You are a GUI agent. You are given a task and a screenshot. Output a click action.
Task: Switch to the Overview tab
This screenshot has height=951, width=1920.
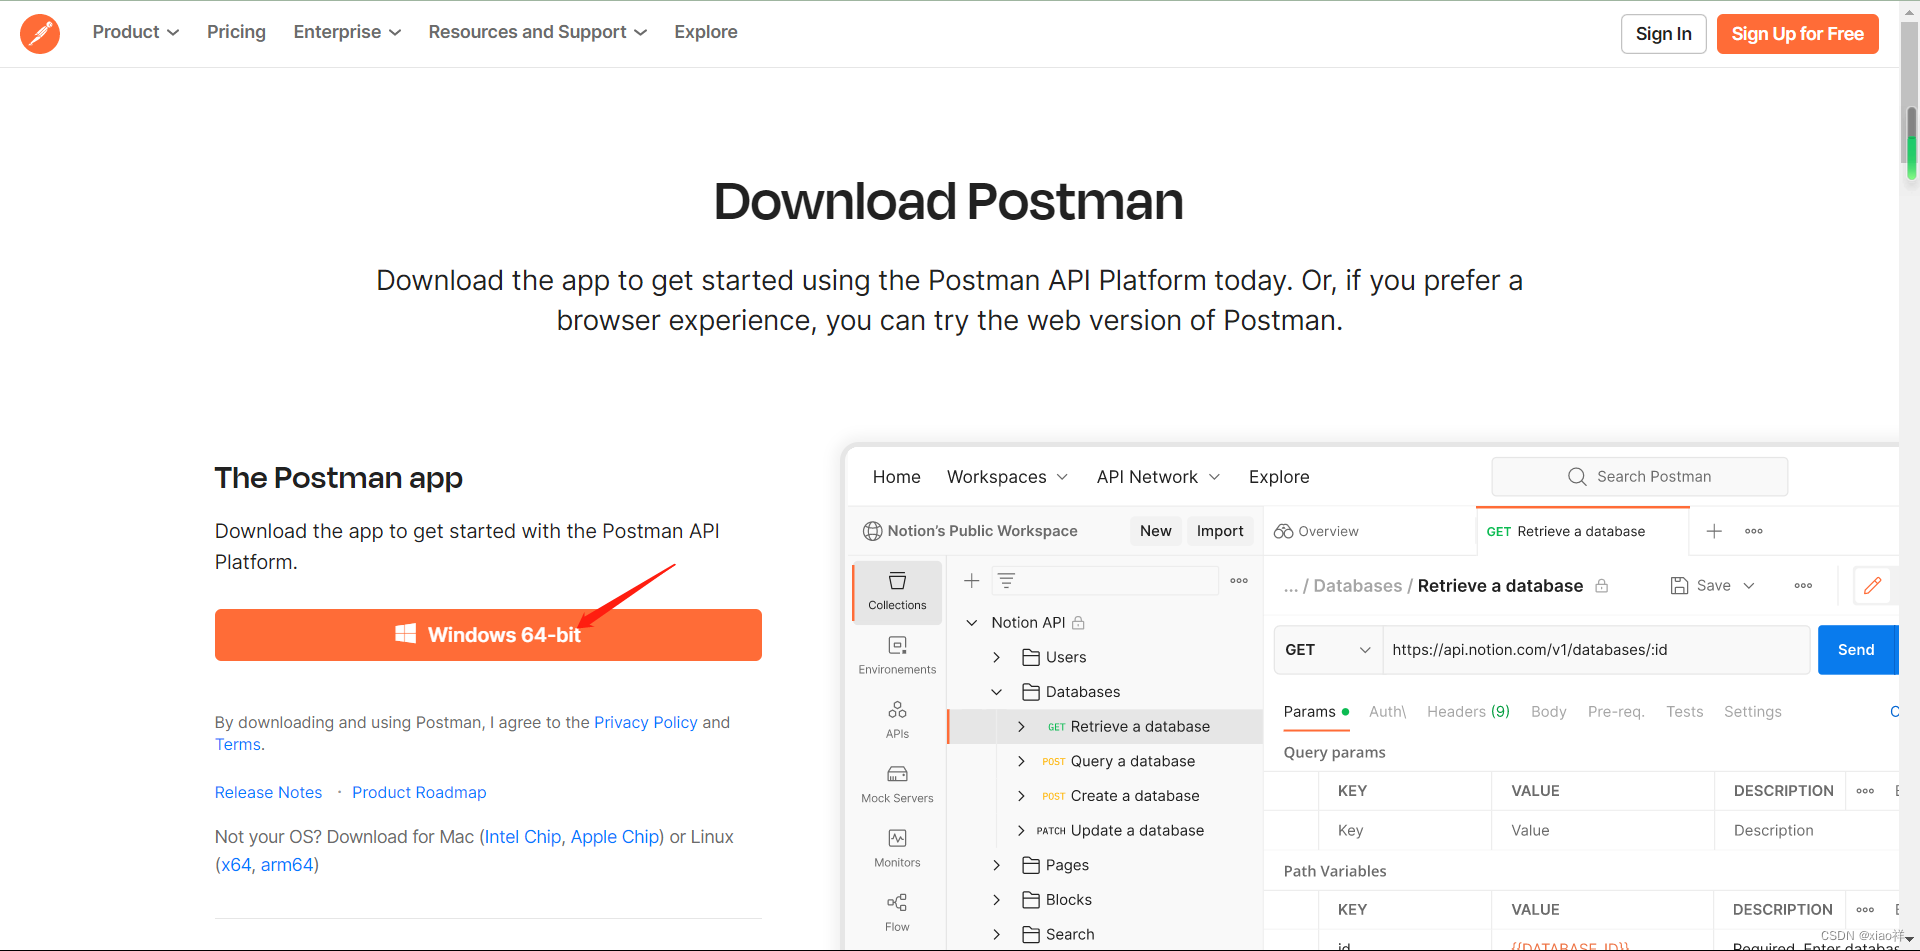[1316, 531]
